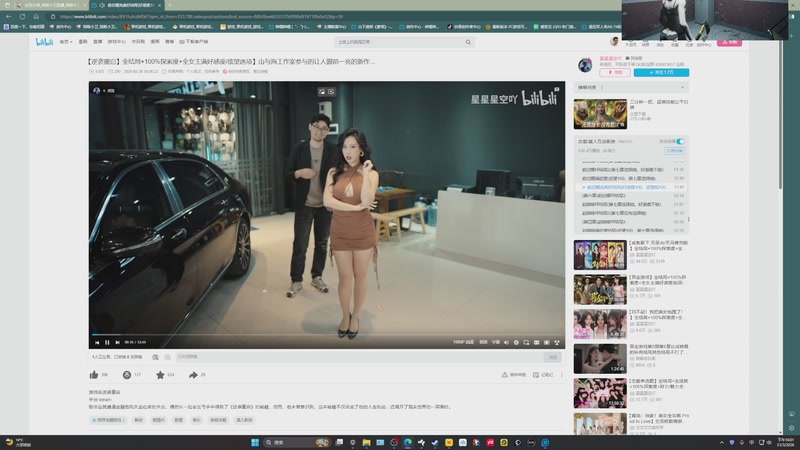Click the 发送 danmaku send button
This screenshot has height=450, width=800.
pos(553,357)
